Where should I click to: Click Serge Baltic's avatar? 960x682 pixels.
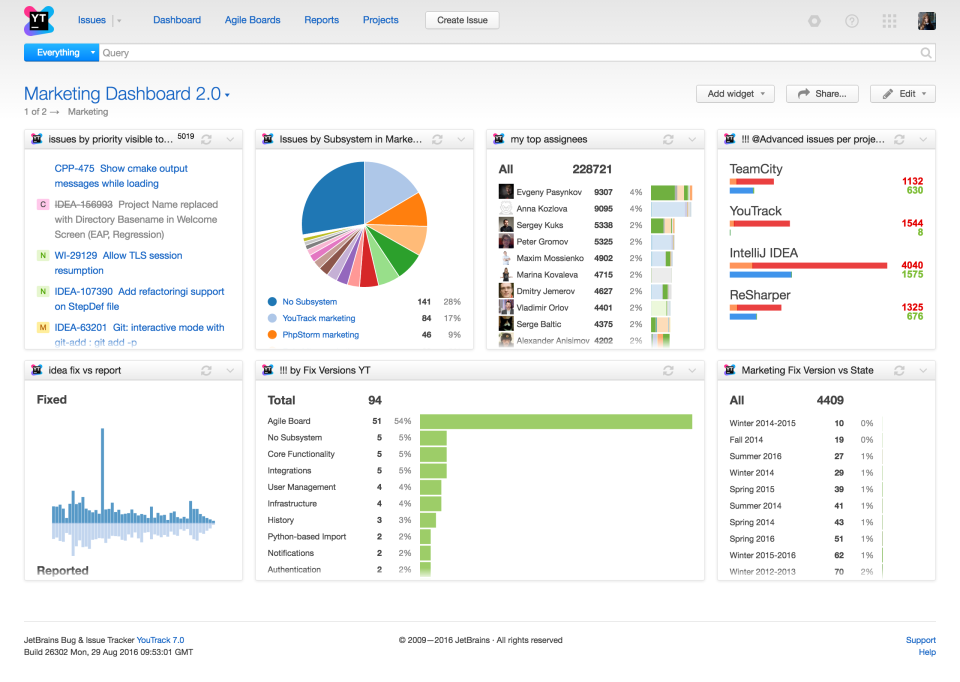click(x=506, y=324)
